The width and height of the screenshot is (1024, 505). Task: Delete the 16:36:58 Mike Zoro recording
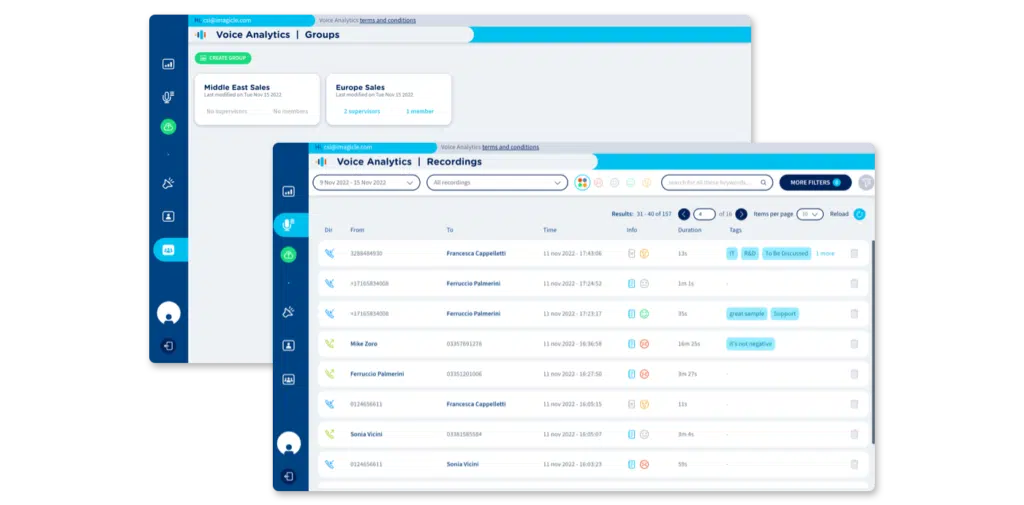[854, 344]
